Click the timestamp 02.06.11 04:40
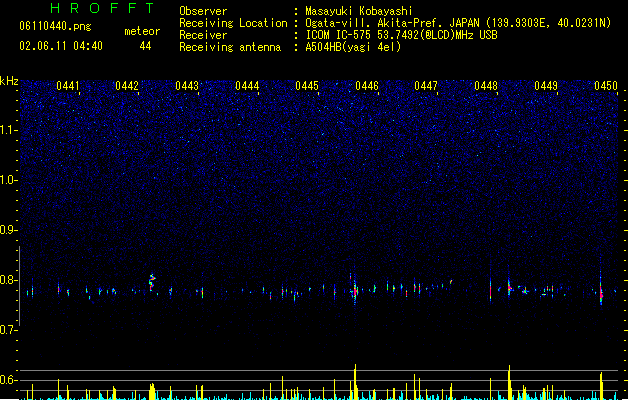Screen dimensions: 629x400 coord(61,46)
